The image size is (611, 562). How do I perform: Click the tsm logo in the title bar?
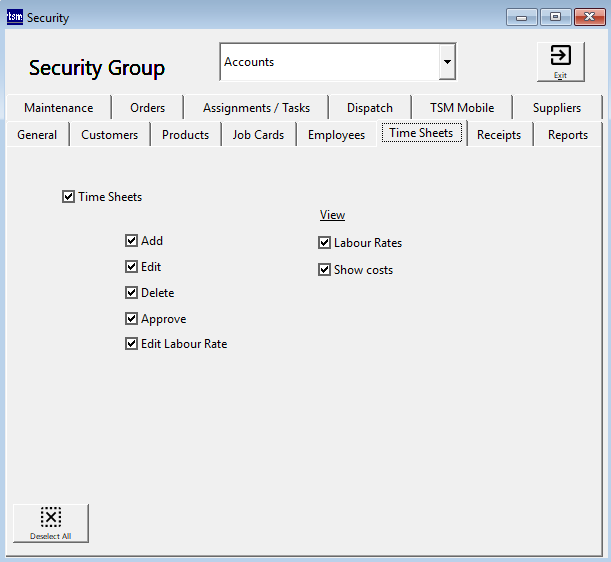click(15, 17)
